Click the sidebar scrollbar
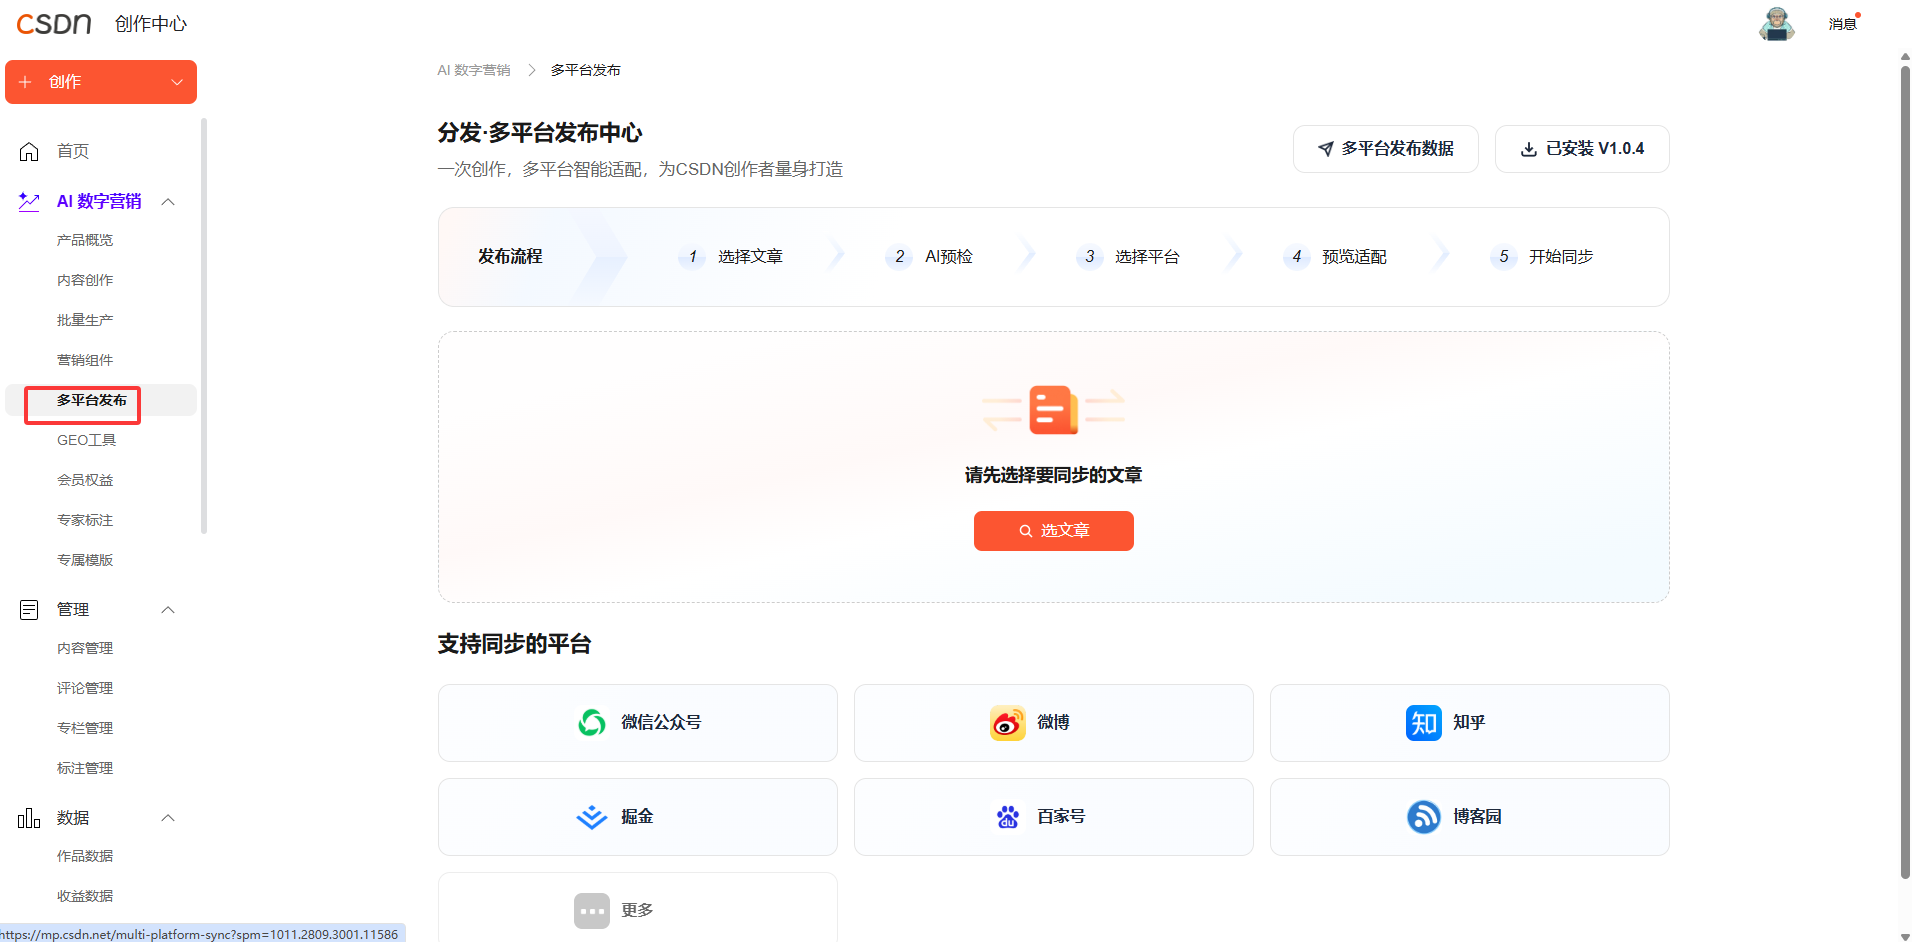 click(x=204, y=326)
